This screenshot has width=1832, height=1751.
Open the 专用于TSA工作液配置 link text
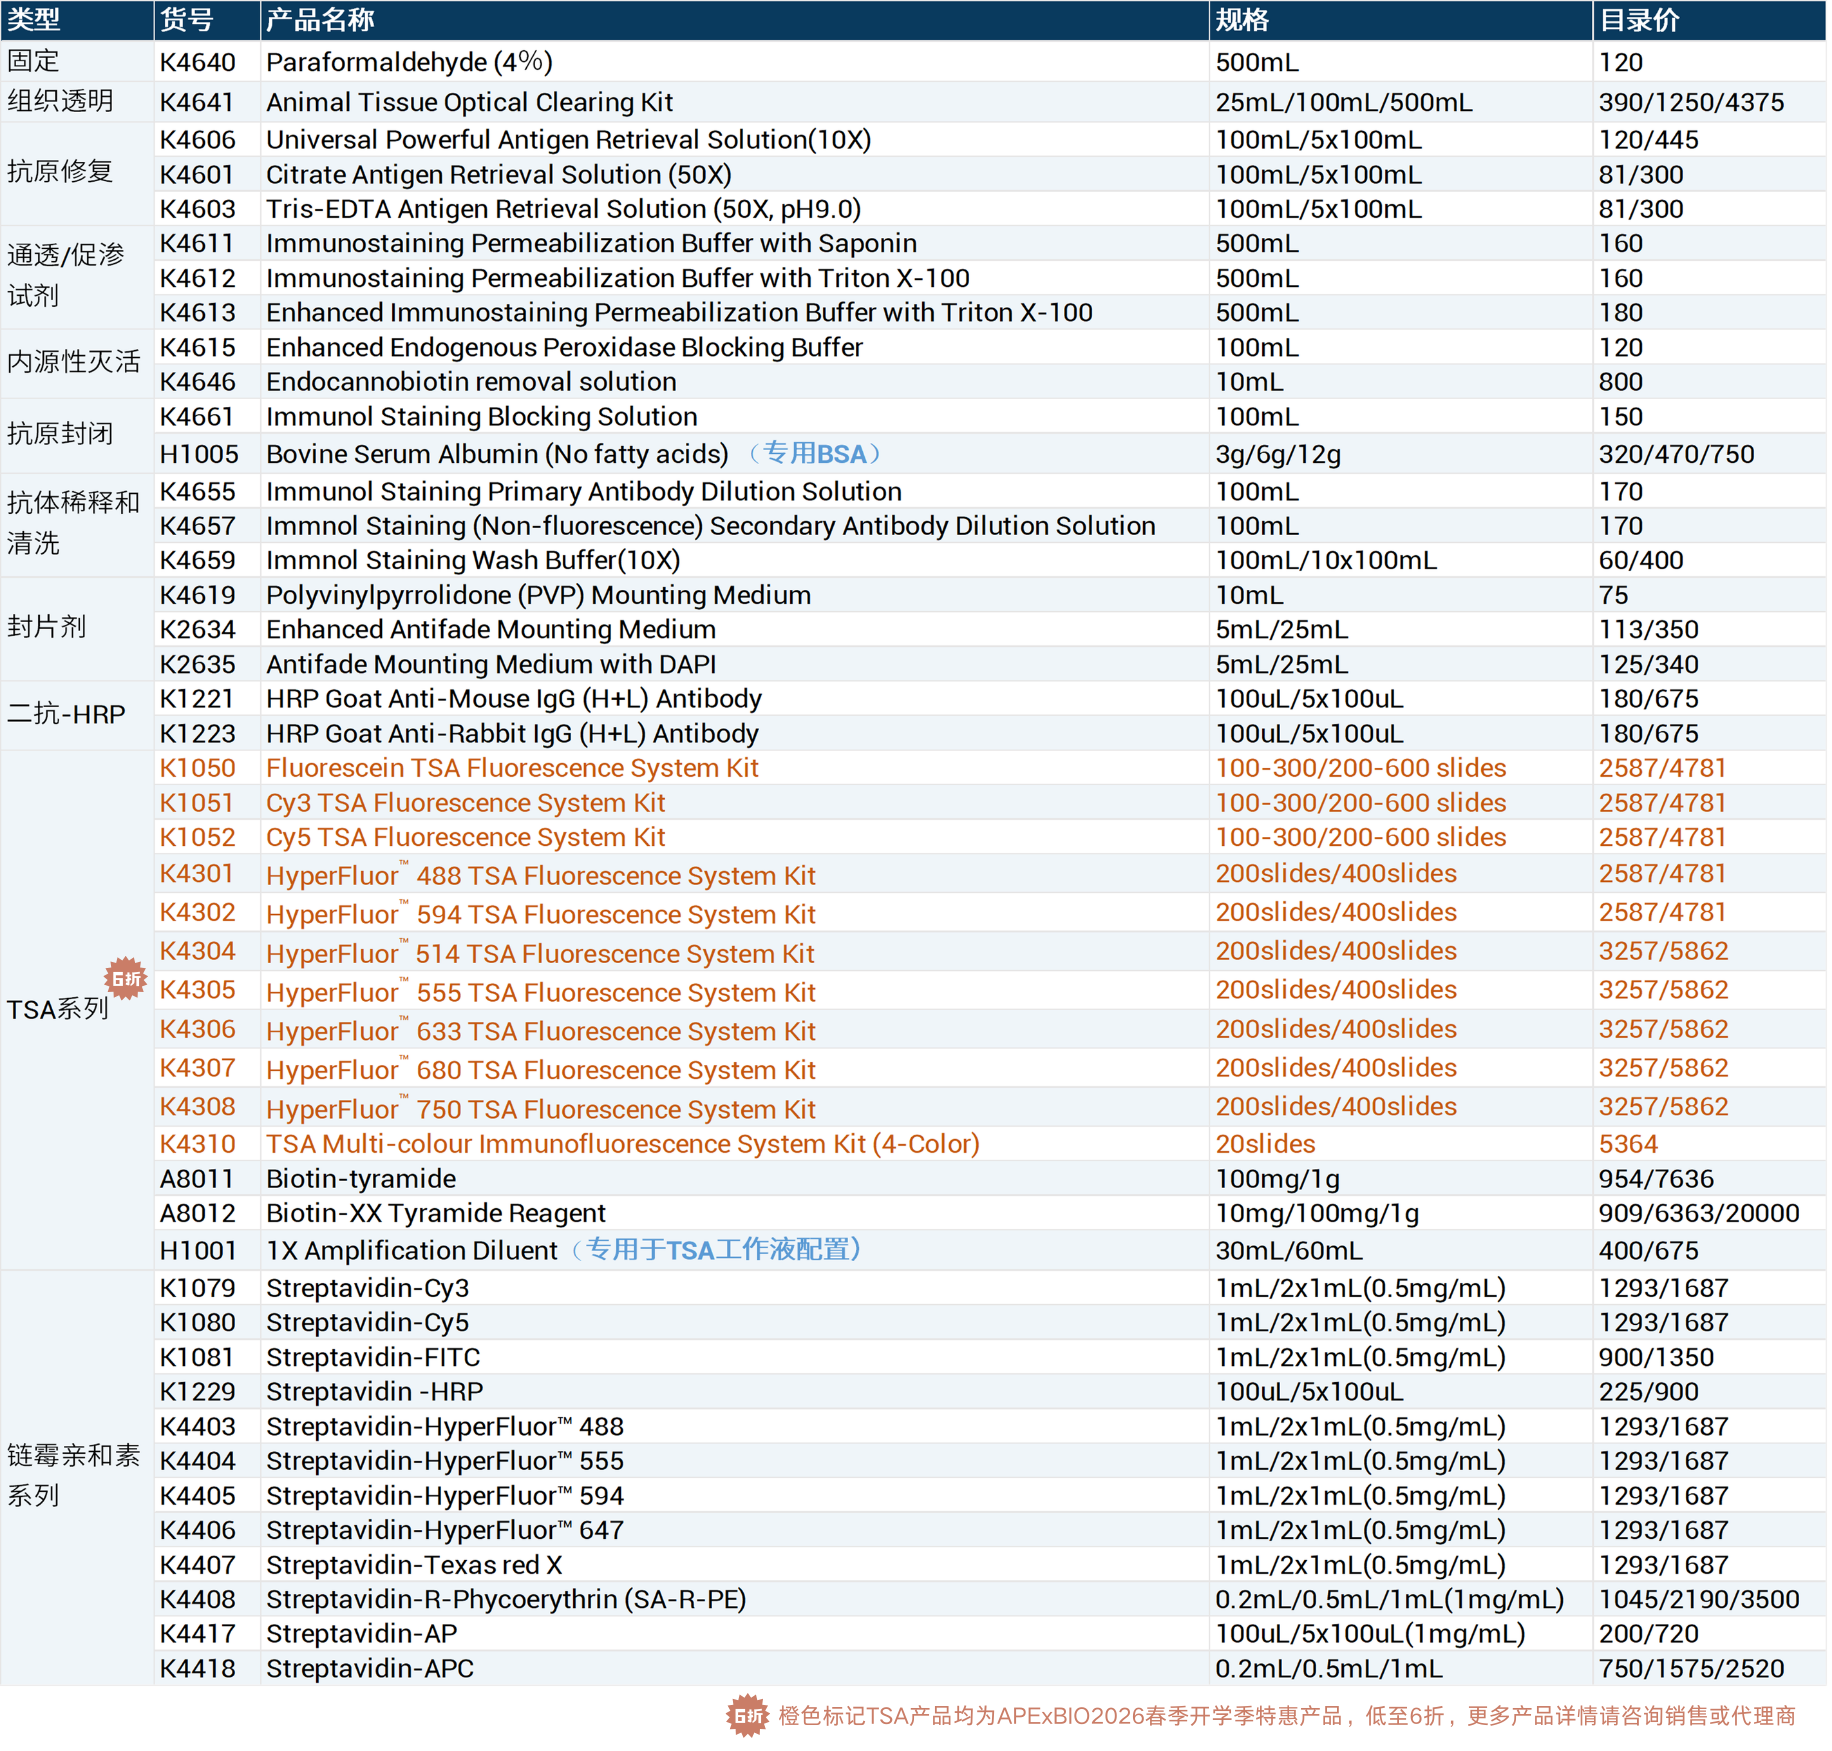[717, 1251]
